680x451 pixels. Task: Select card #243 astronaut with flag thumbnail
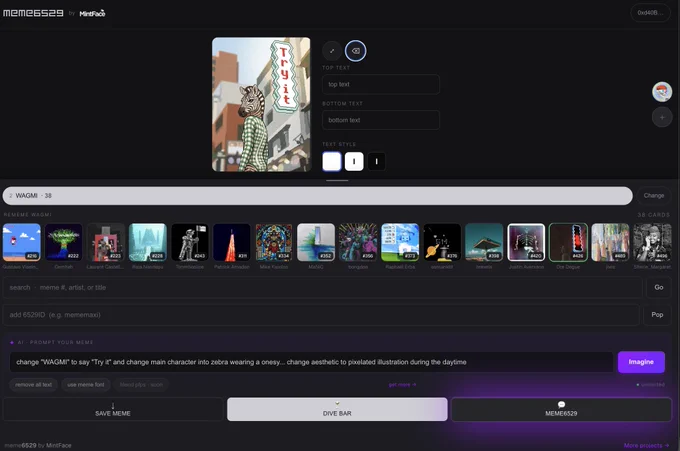click(190, 242)
